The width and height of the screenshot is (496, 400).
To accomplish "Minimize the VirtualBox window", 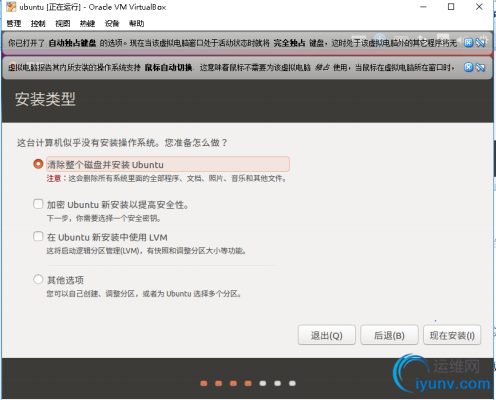I will point(423,7).
